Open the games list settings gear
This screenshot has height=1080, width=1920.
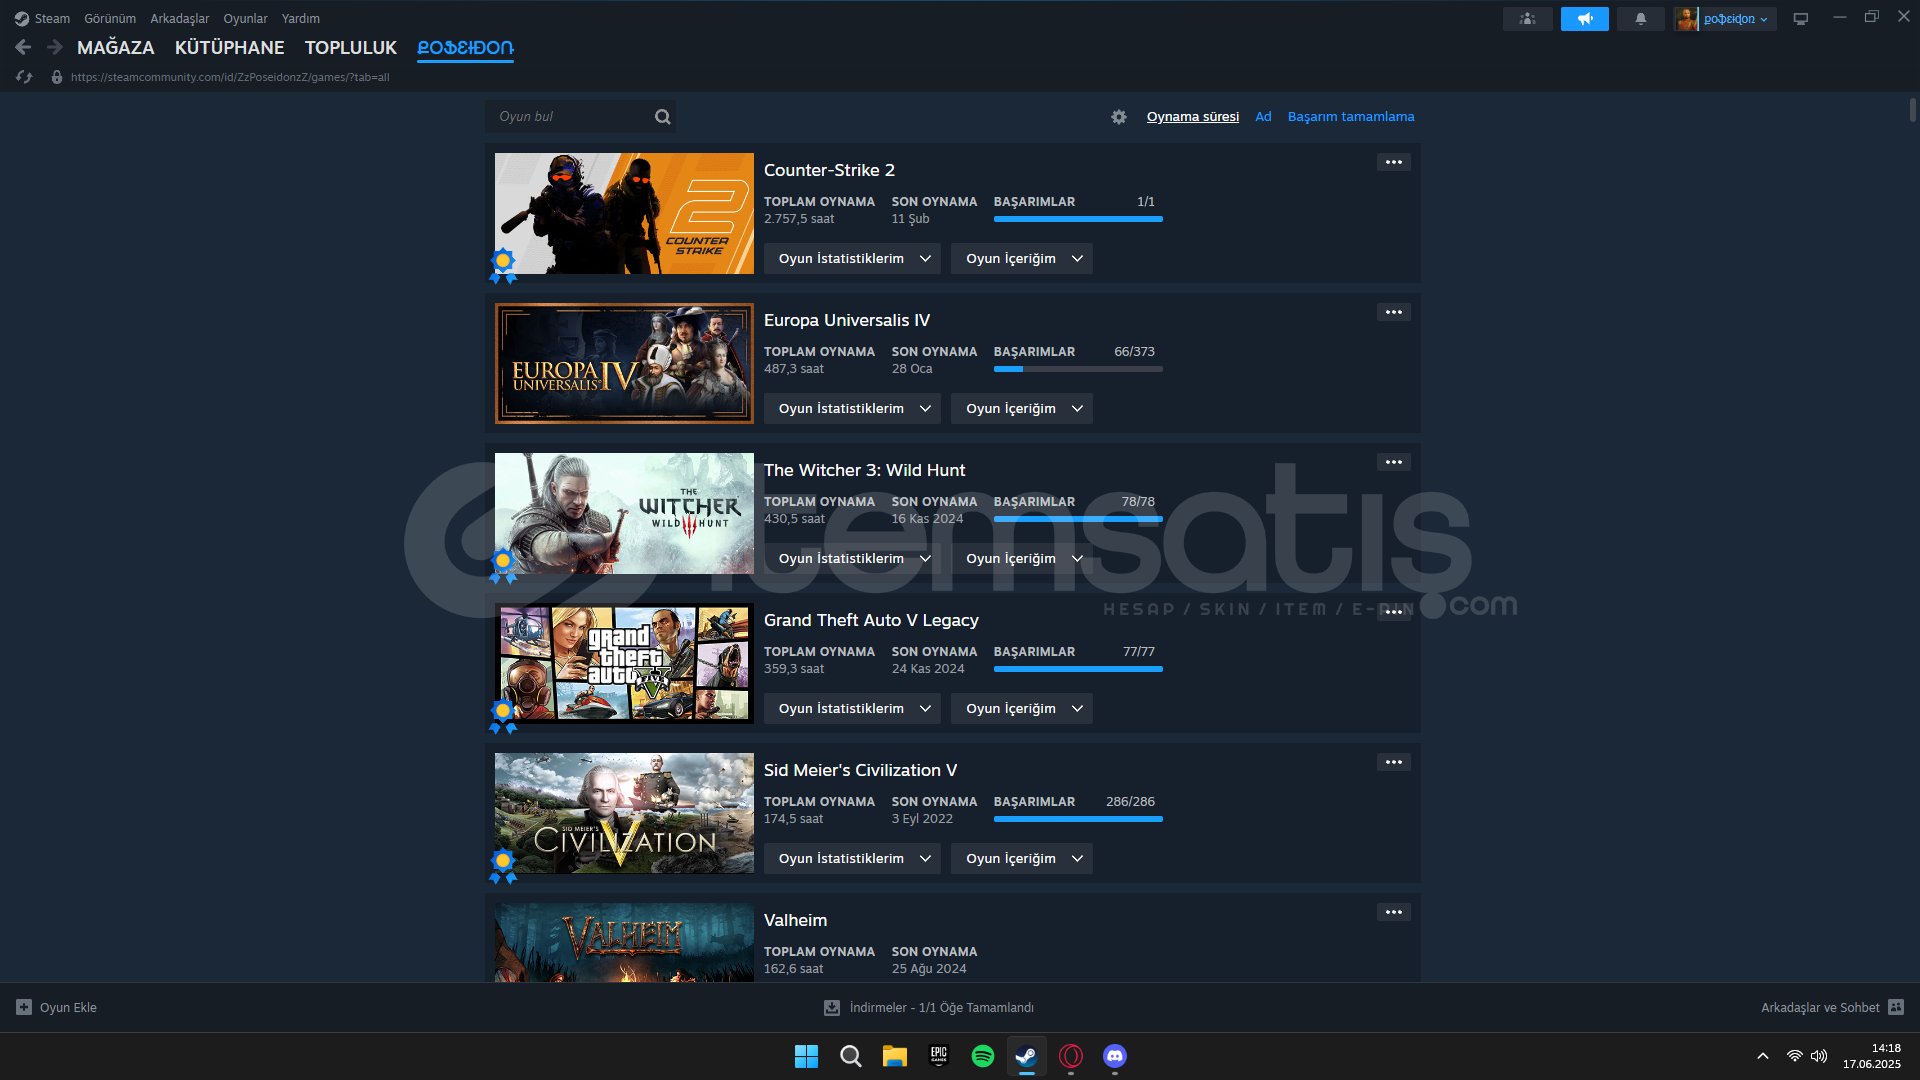(x=1119, y=117)
